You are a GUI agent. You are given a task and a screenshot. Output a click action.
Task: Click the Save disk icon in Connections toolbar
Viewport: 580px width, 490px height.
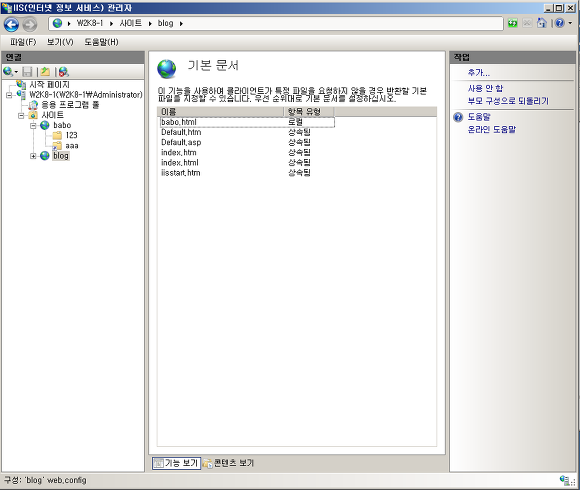point(27,72)
